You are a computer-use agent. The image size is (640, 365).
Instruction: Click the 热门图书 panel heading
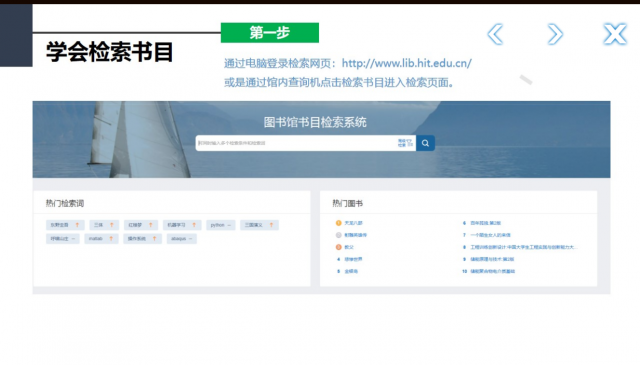(x=347, y=203)
